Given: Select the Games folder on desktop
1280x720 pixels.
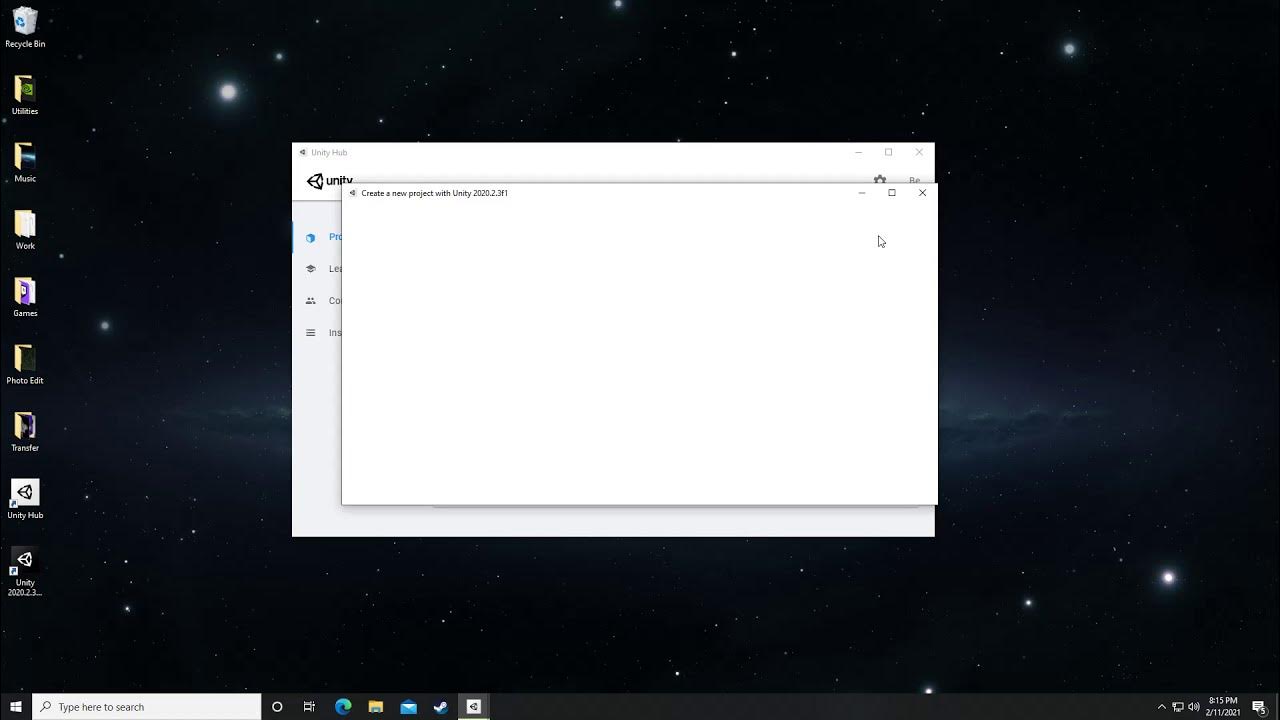Looking at the screenshot, I should click(x=25, y=297).
